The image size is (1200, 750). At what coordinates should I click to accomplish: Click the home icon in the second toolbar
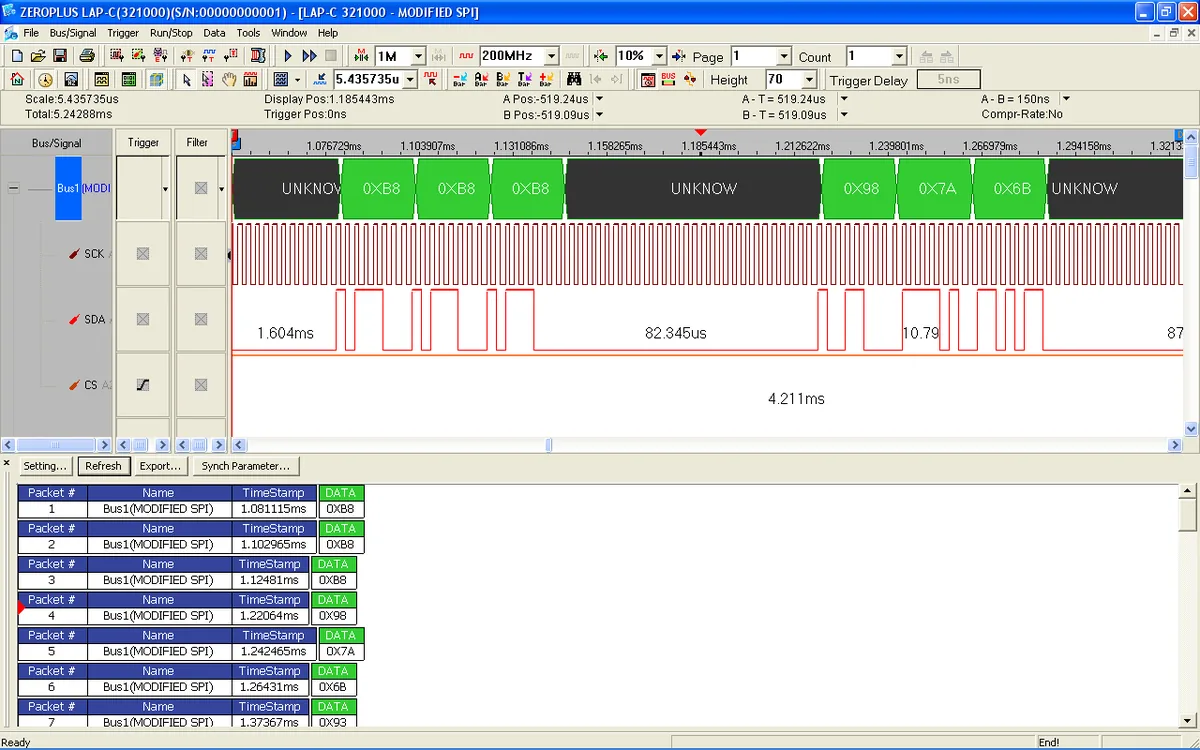point(17,80)
